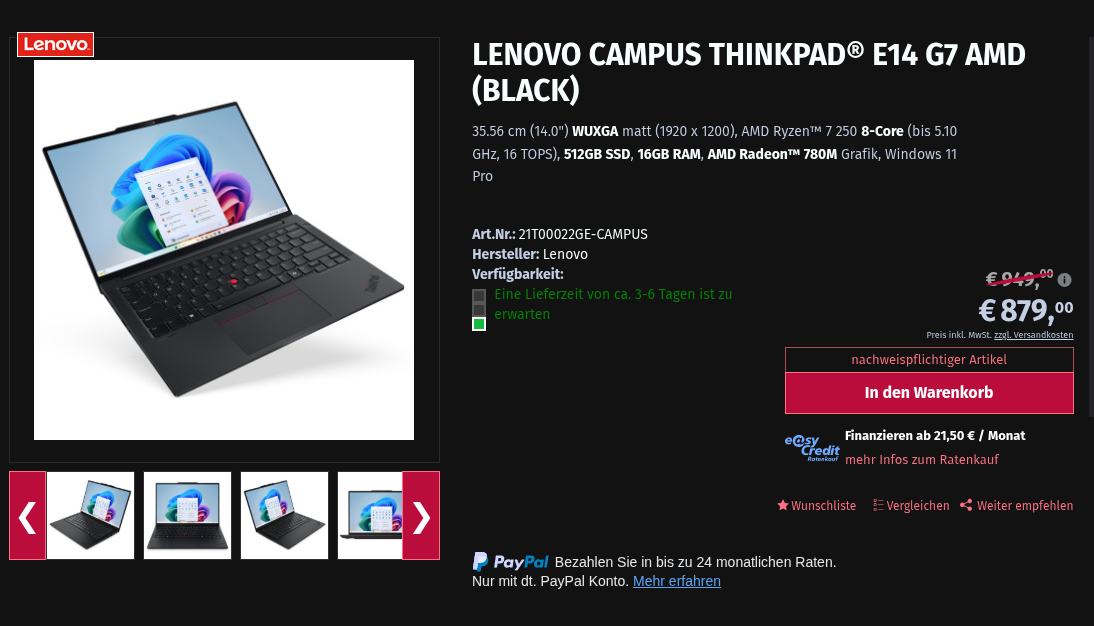Select the second front-view laptop thumbnail
This screenshot has width=1094, height=626.
(187, 516)
